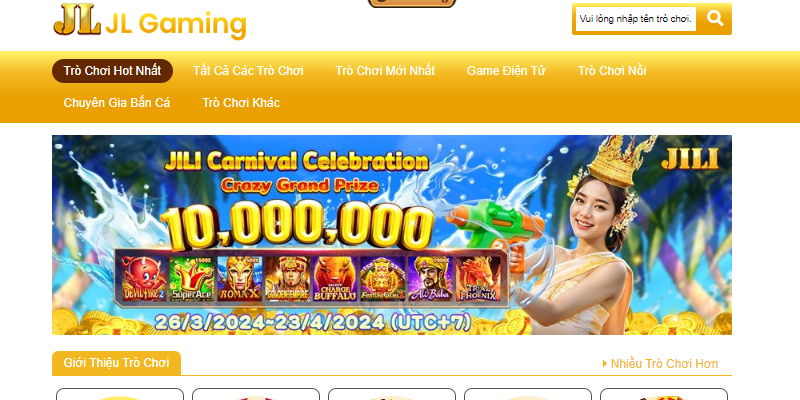
Task: Open the Trò Chơi Mới Nhất tab
Action: pos(385,71)
